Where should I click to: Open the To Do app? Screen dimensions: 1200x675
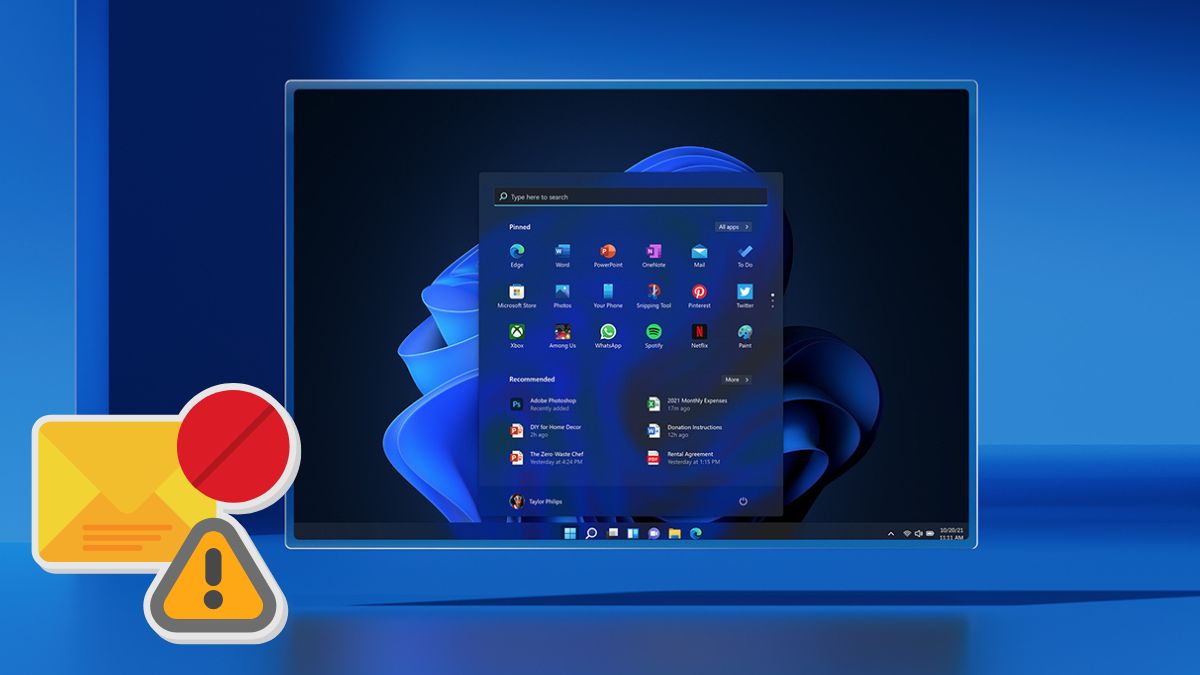(745, 255)
